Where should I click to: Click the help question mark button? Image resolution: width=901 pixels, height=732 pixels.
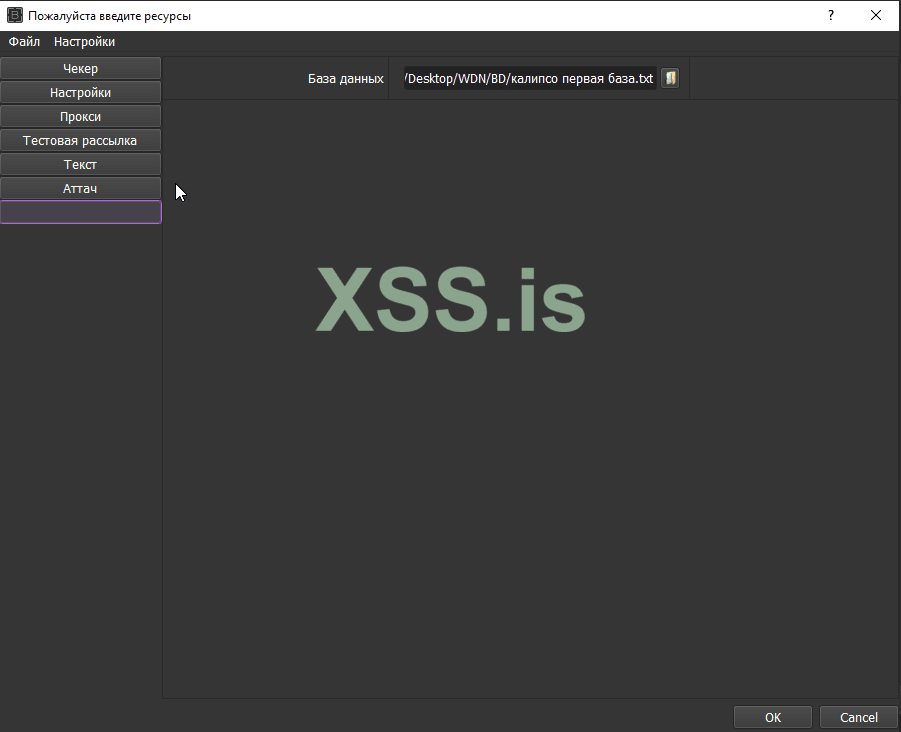831,16
